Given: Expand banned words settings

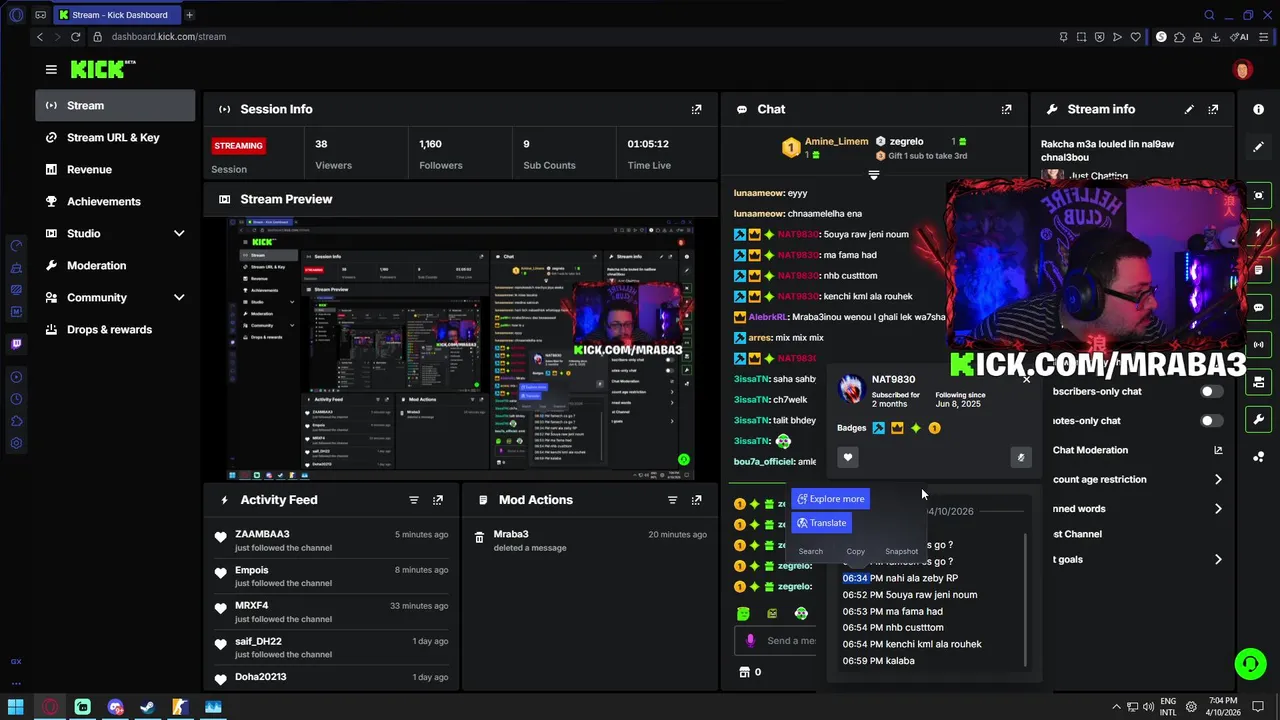Looking at the screenshot, I should click(1218, 509).
